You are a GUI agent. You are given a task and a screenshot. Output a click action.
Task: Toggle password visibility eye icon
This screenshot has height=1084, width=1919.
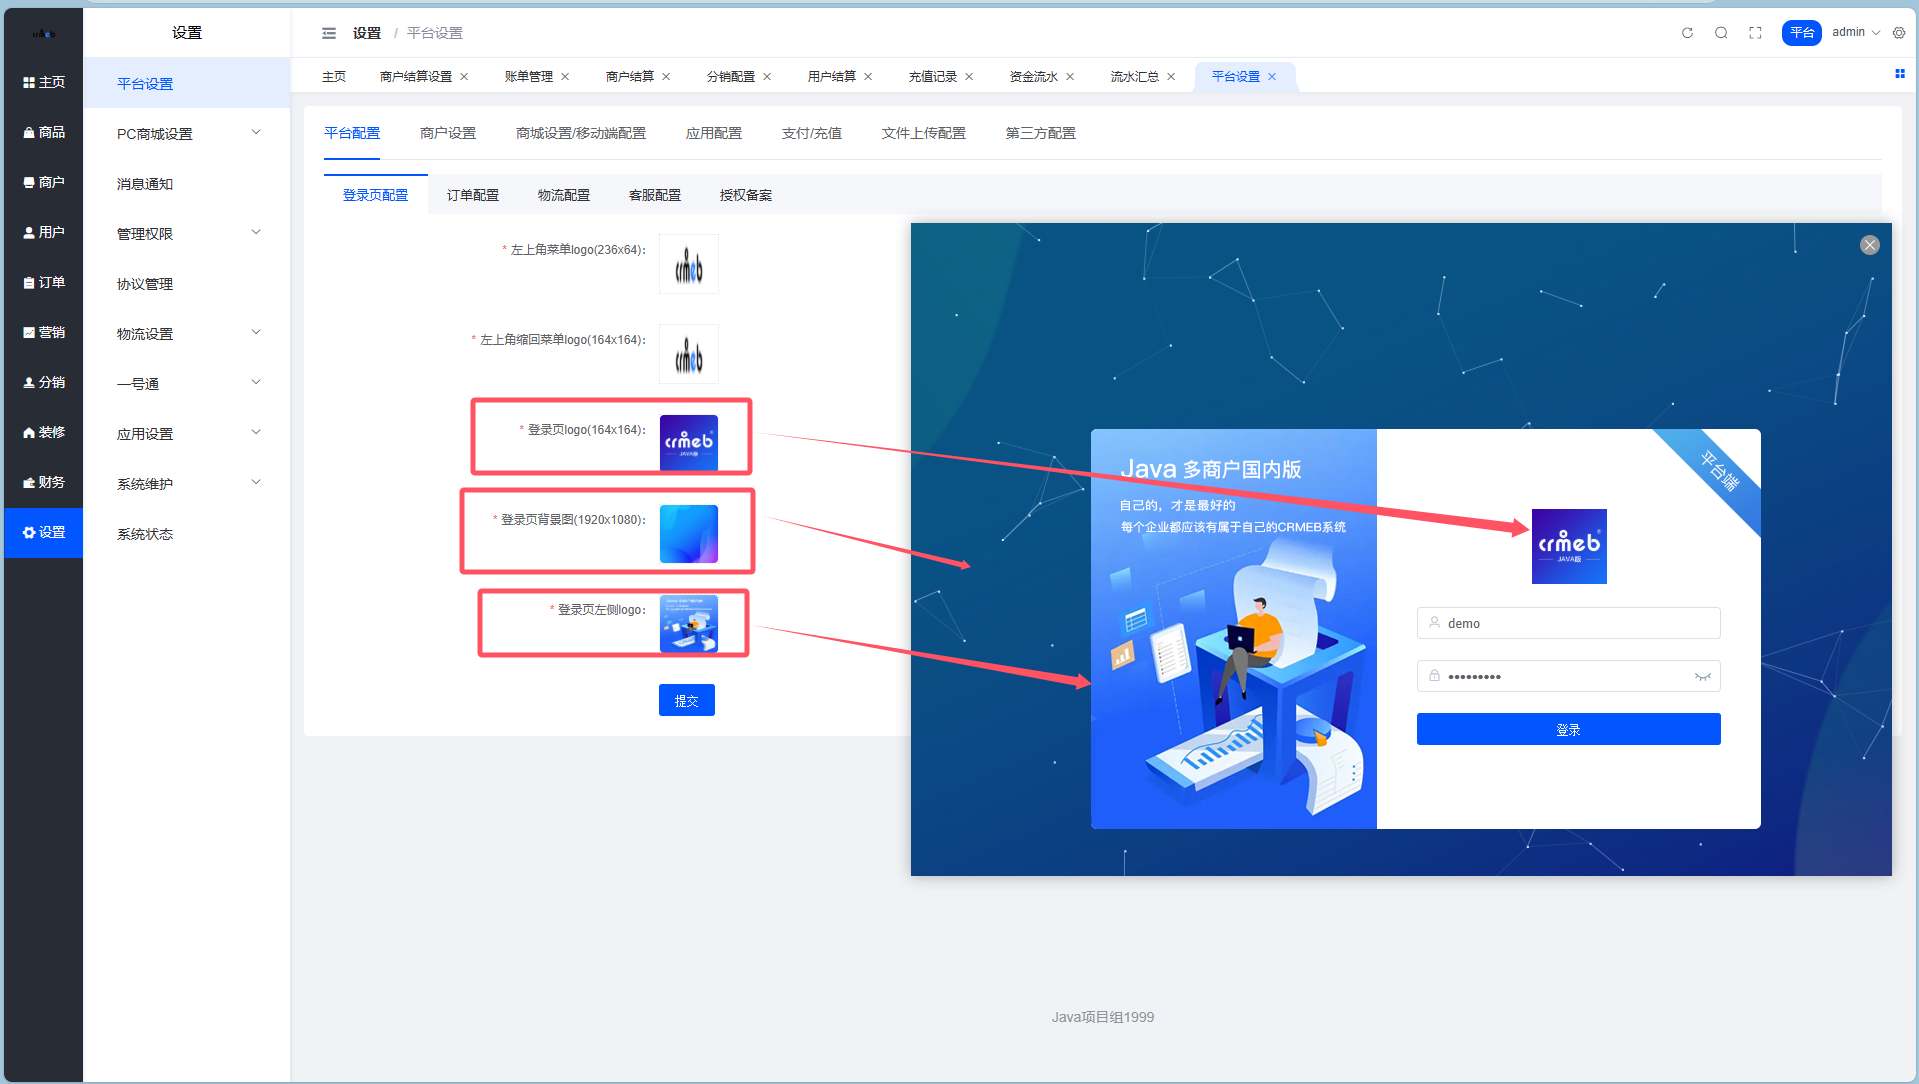pyautogui.click(x=1702, y=677)
